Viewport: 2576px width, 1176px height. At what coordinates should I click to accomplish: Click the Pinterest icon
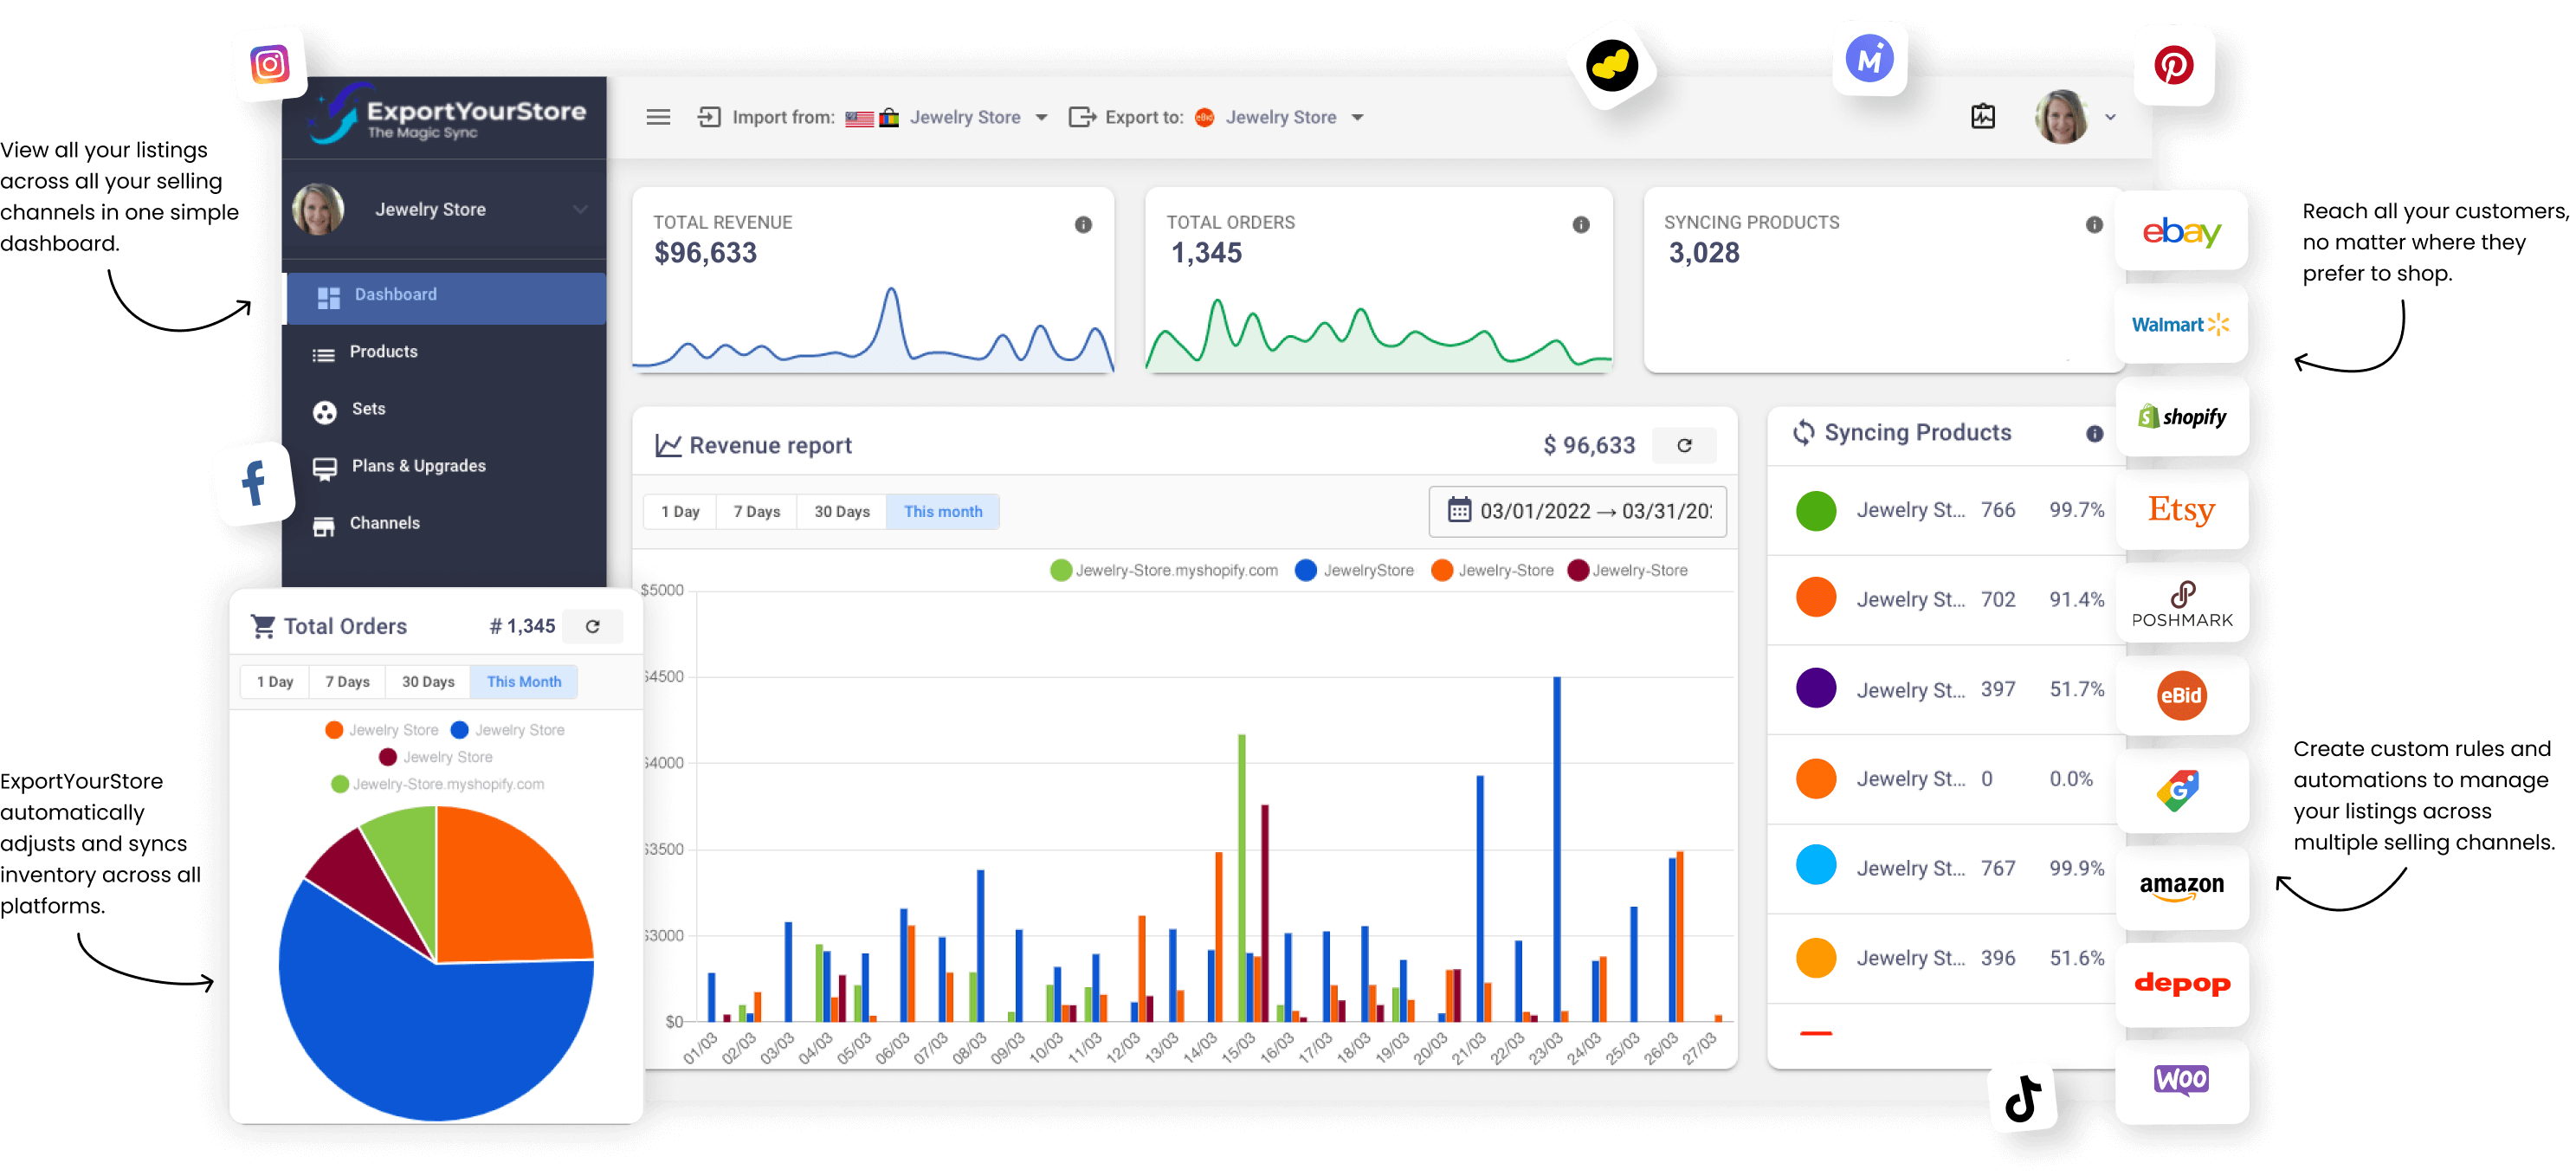point(2173,66)
